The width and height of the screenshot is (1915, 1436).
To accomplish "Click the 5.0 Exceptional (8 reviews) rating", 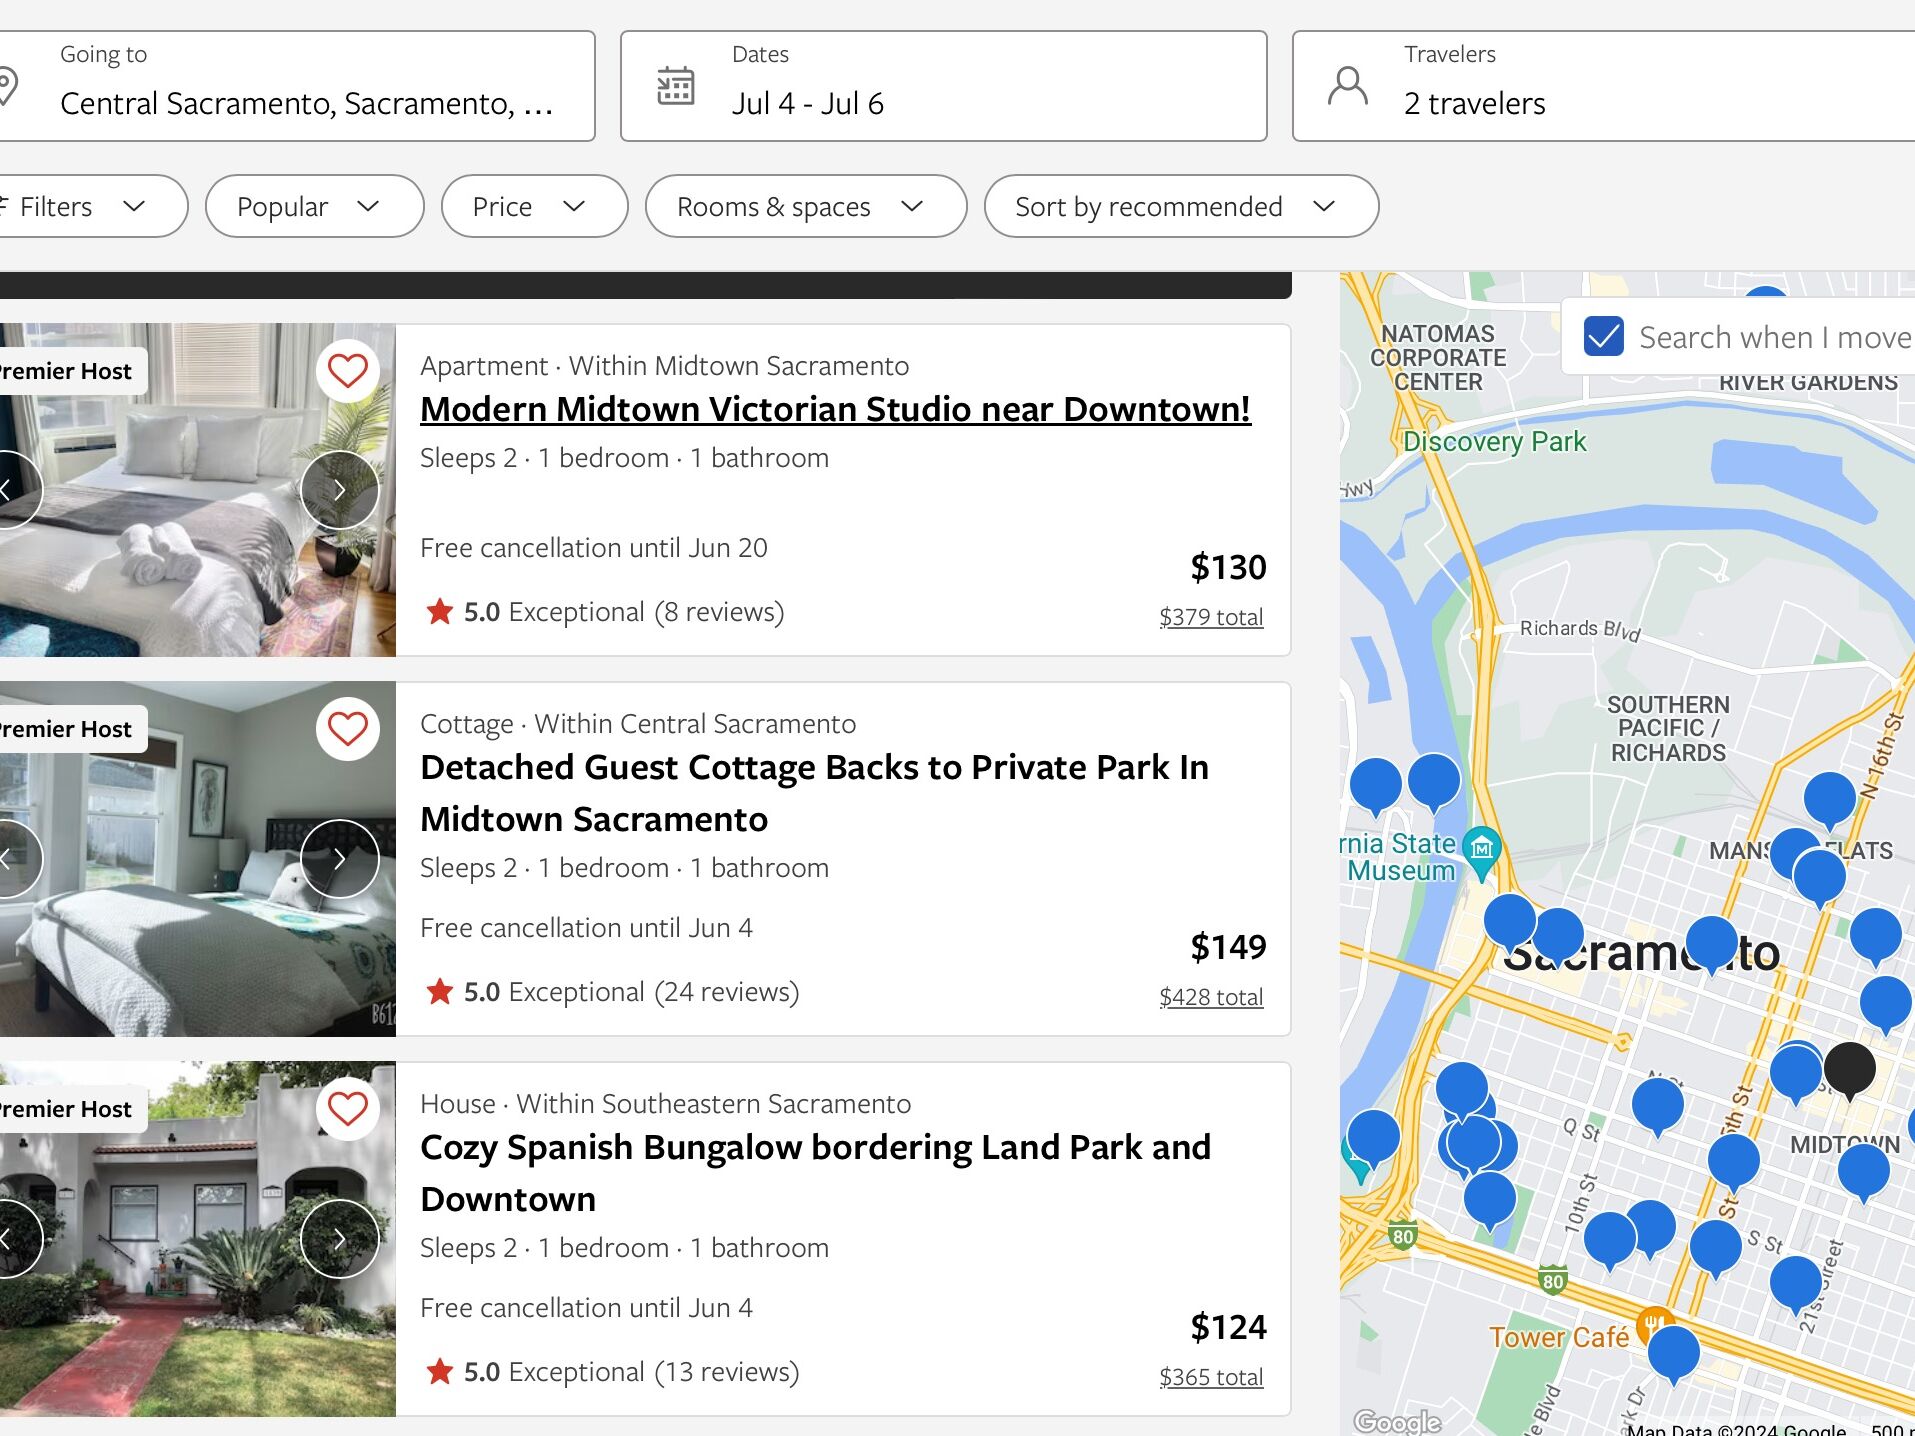I will (x=604, y=612).
